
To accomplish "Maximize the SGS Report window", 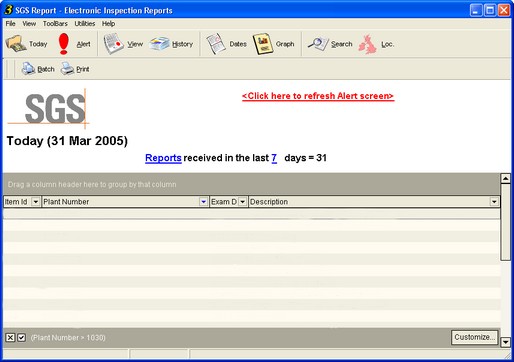I will click(x=490, y=10).
